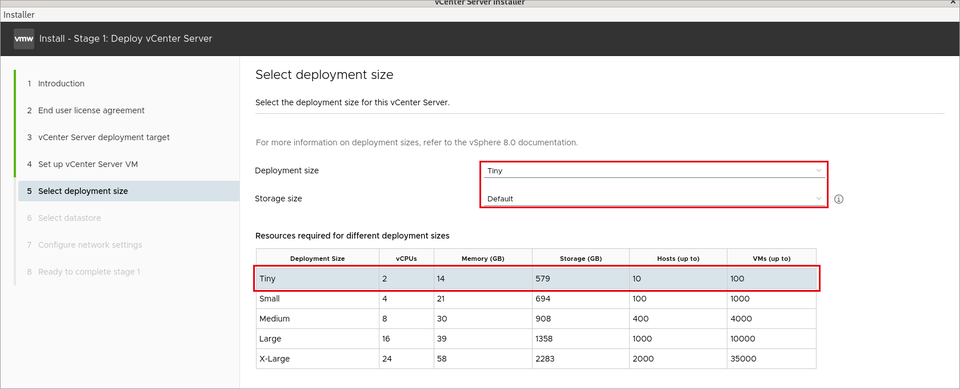Click the Hosts (up to) column header
Screen dimensions: 960x389
click(x=678, y=259)
